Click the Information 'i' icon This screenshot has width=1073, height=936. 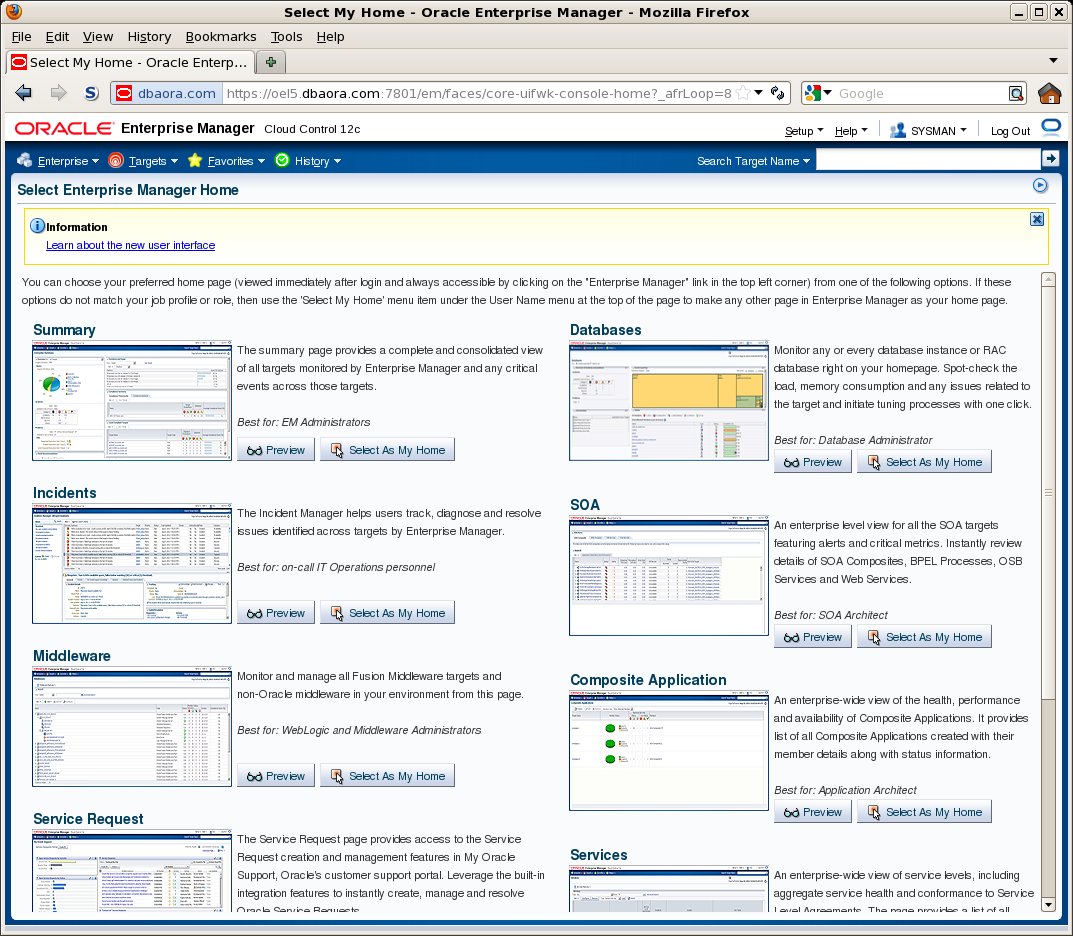pyautogui.click(x=38, y=226)
